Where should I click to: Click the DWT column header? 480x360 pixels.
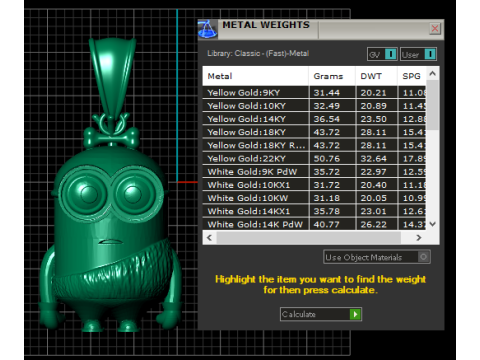[x=376, y=76]
